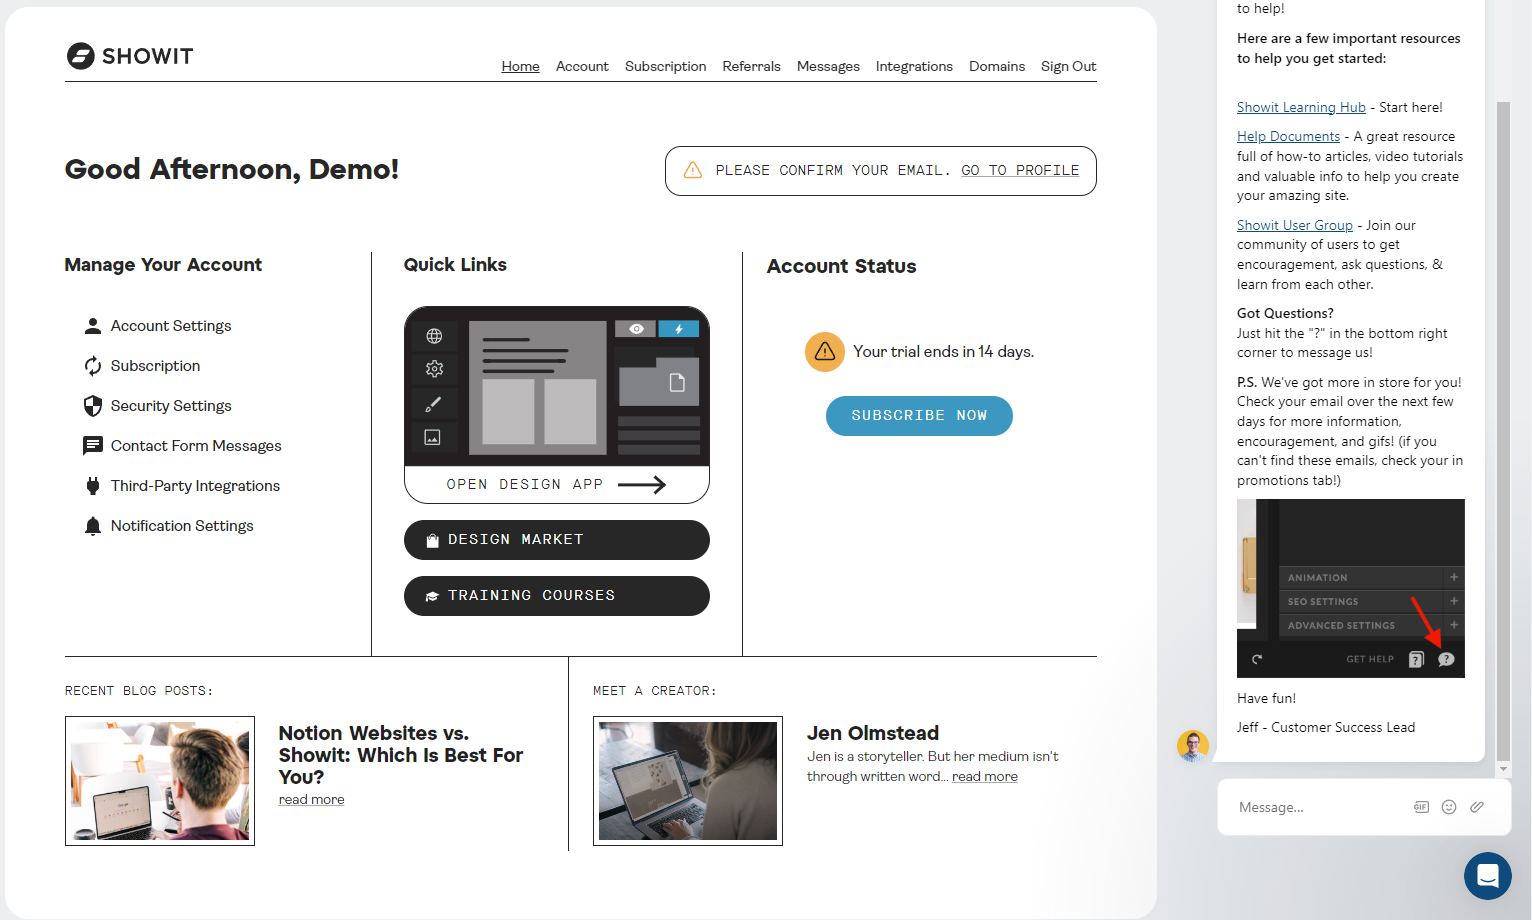Click the chat panel scrollbar
Viewport: 1532px width, 920px height.
(1503, 430)
